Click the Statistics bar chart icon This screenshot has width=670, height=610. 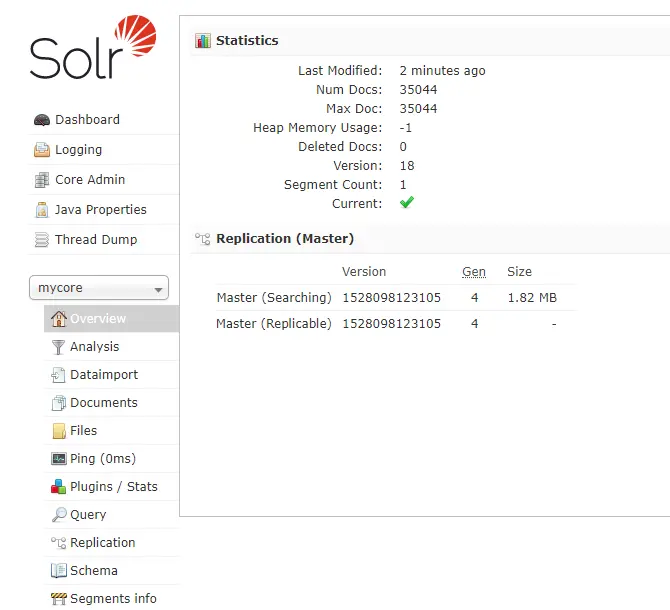click(x=203, y=41)
